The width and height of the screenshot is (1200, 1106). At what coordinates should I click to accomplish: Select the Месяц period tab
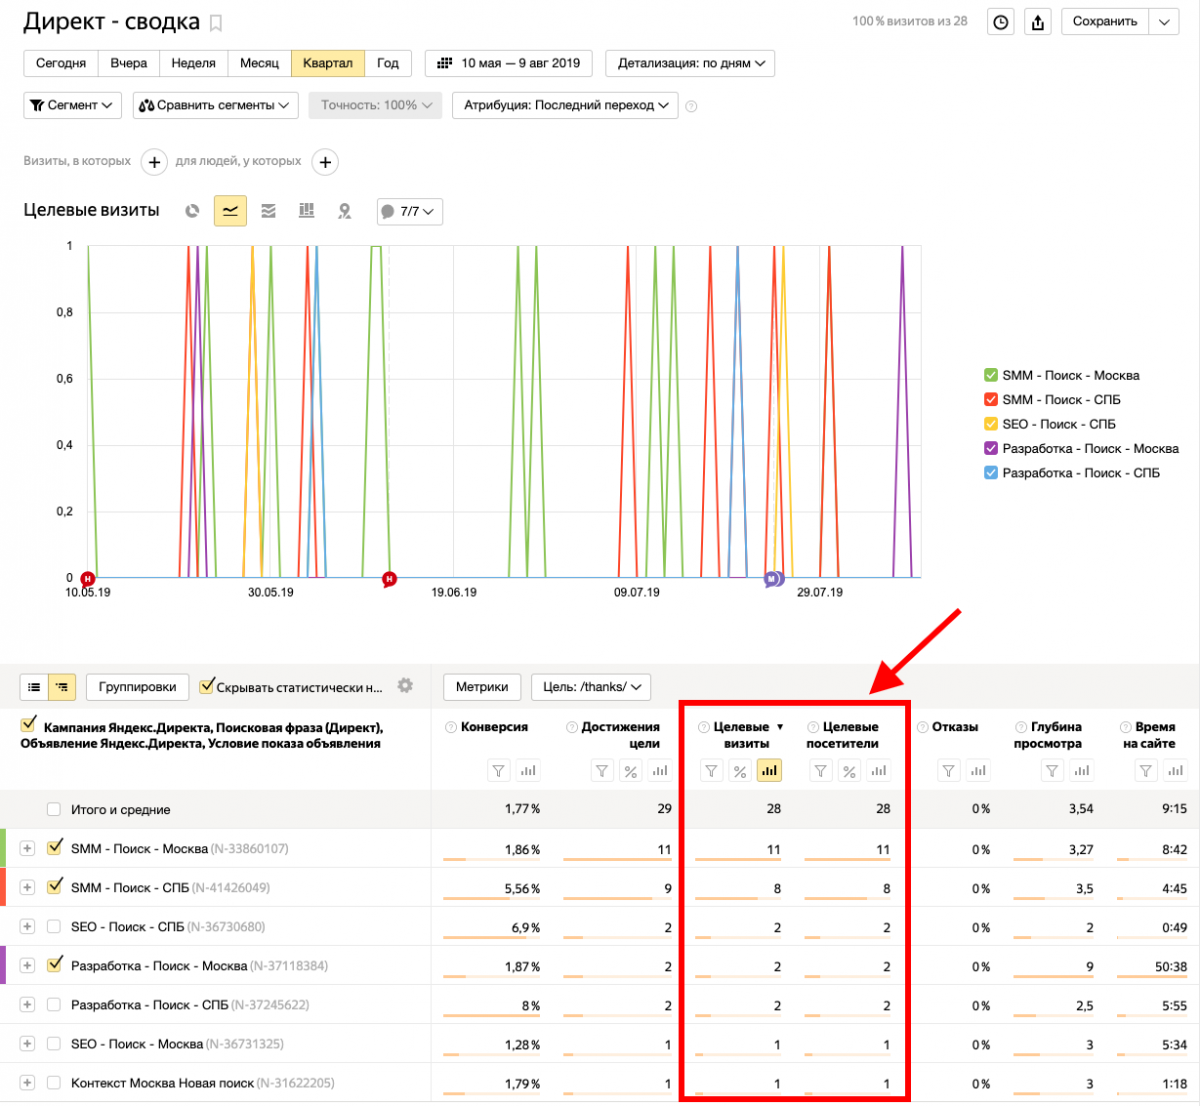[x=259, y=63]
